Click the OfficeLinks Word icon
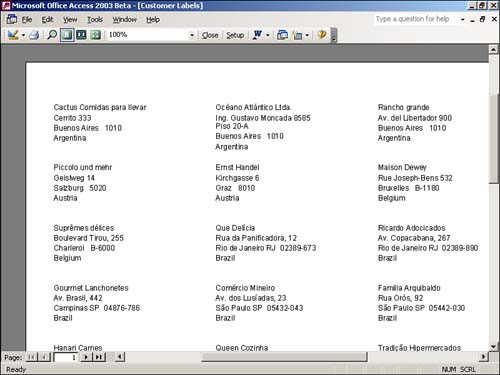 click(258, 35)
